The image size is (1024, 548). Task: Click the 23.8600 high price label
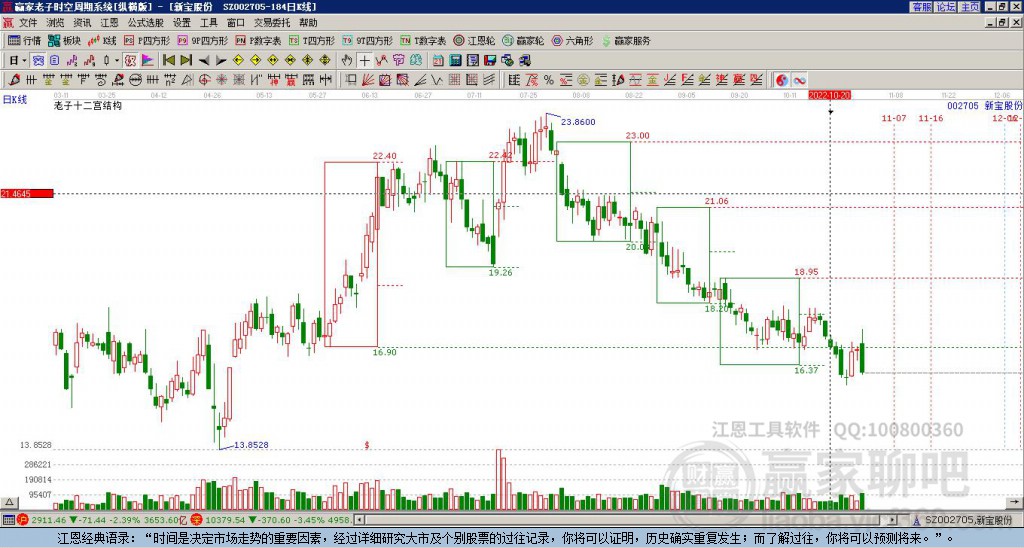point(579,122)
